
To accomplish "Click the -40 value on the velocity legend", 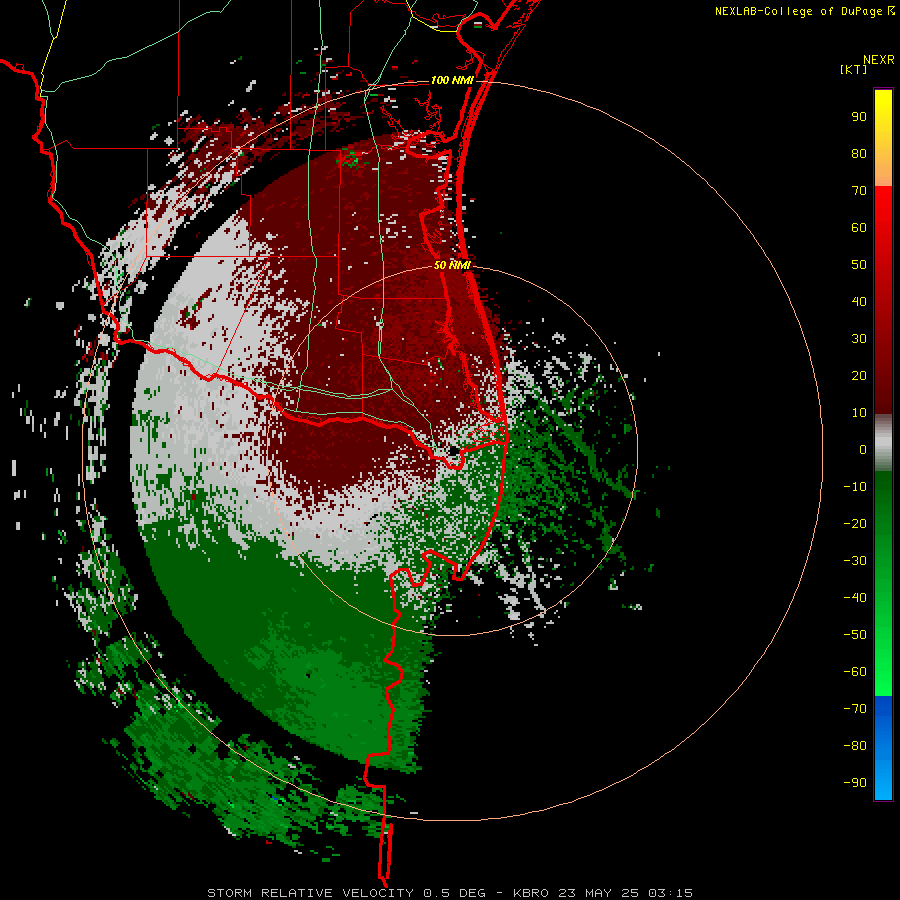I will click(855, 598).
